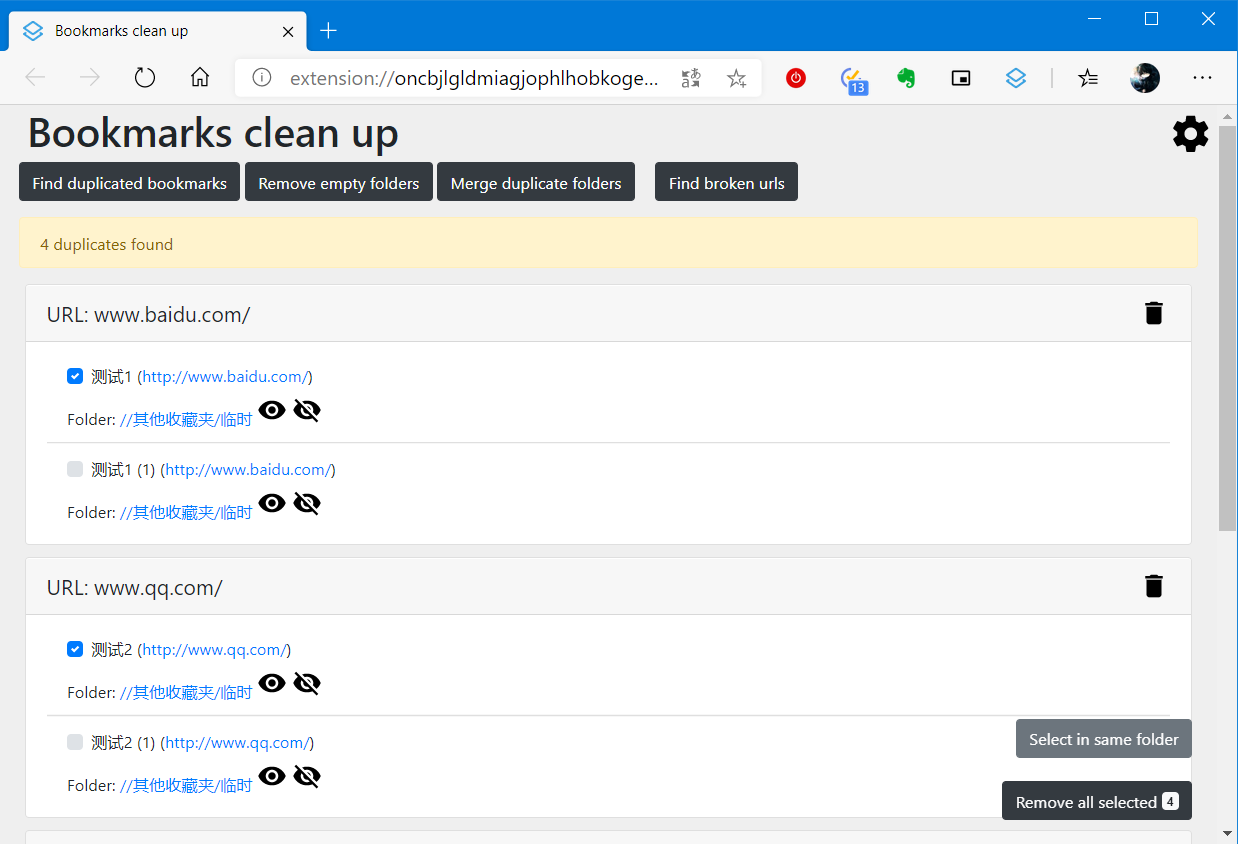Select the Bookmarks clean up browser tab
The image size is (1238, 844).
[x=157, y=31]
